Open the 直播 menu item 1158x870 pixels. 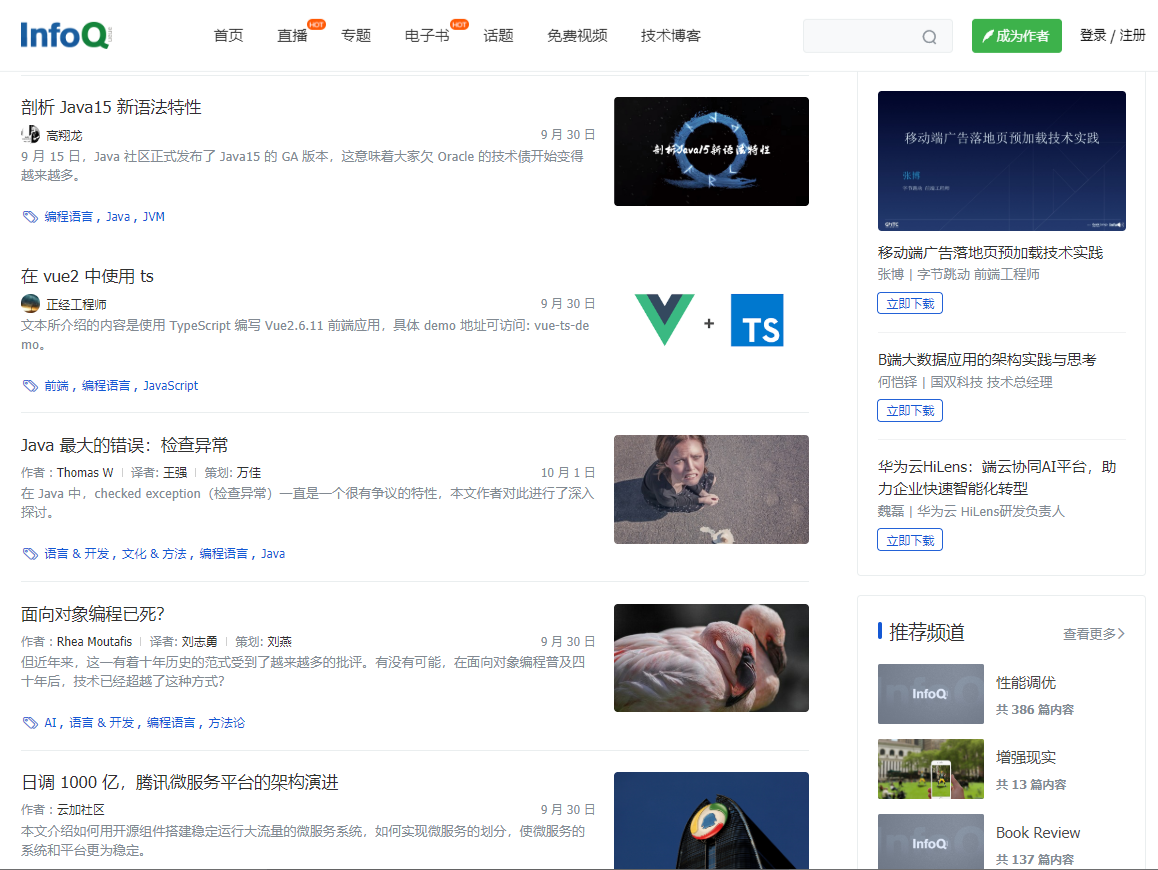tap(292, 35)
